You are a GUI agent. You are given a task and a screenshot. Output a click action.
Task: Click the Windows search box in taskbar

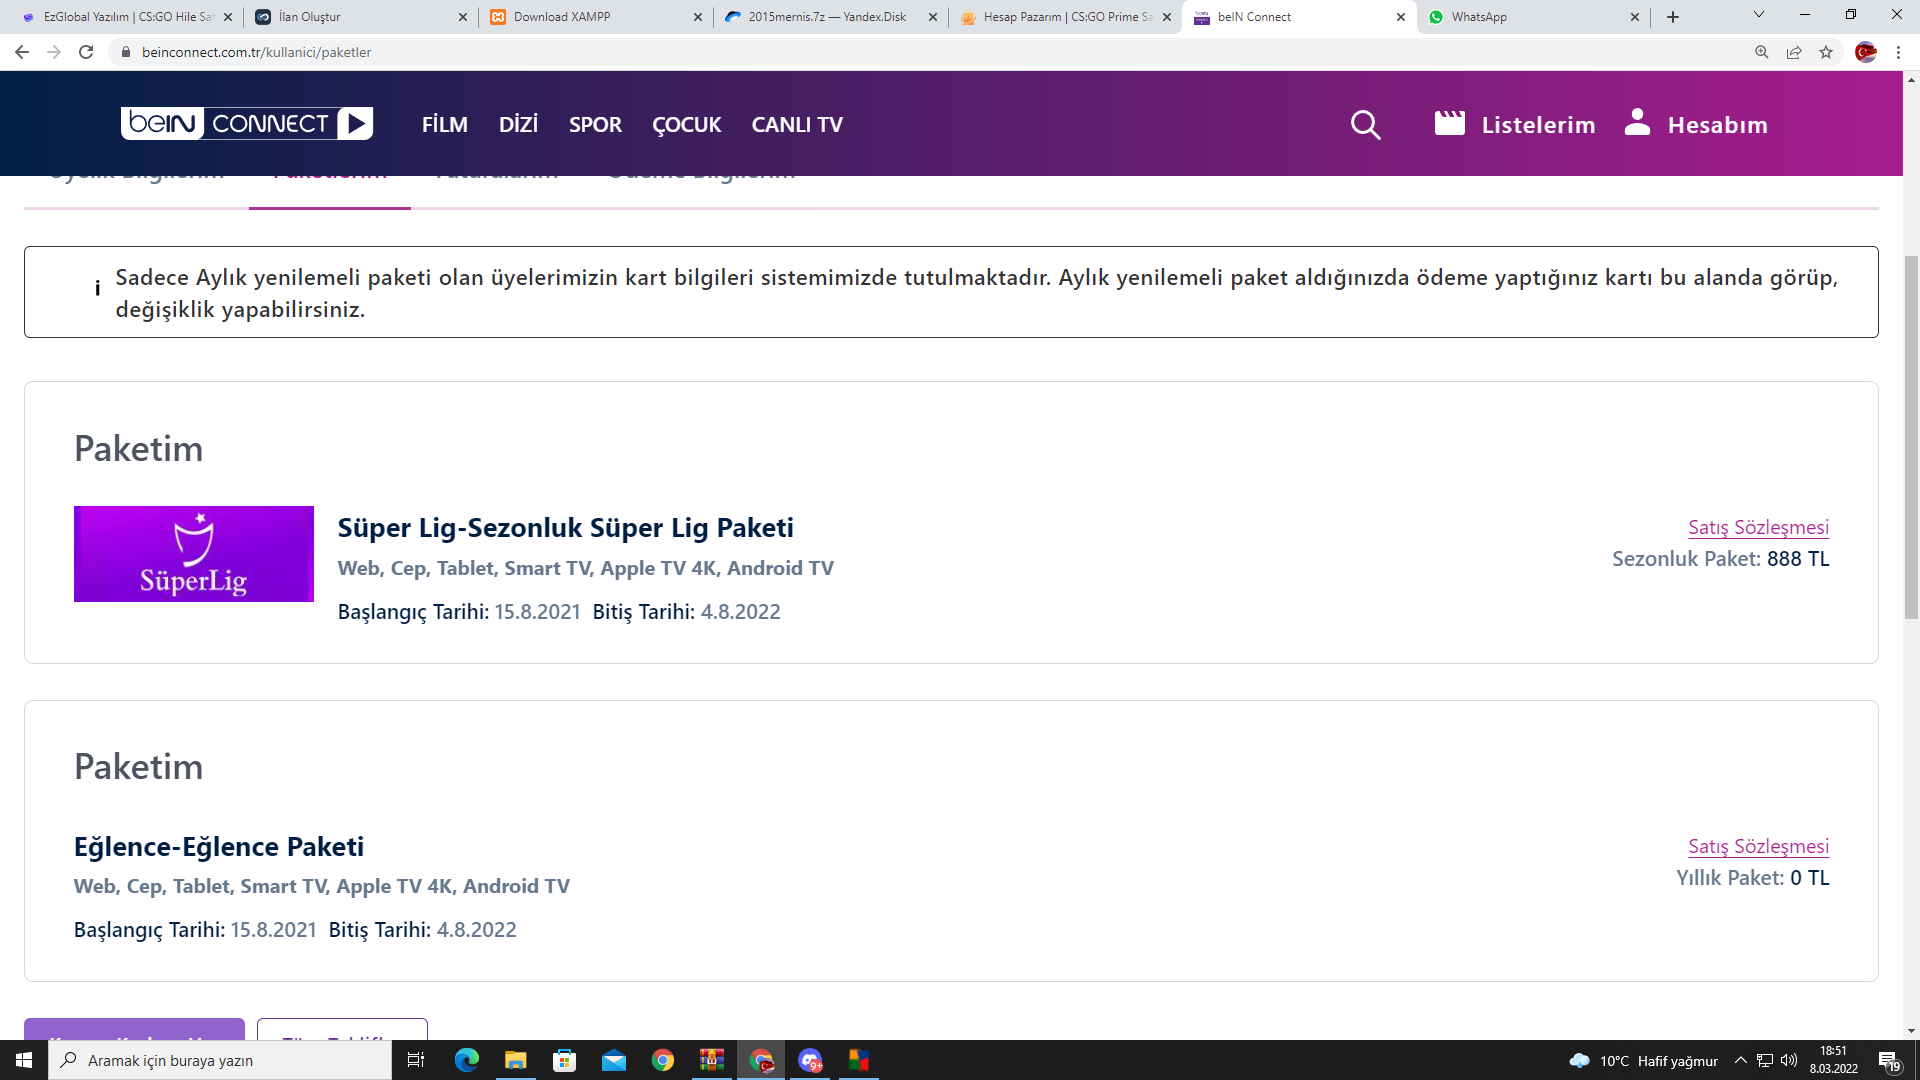[220, 1060]
